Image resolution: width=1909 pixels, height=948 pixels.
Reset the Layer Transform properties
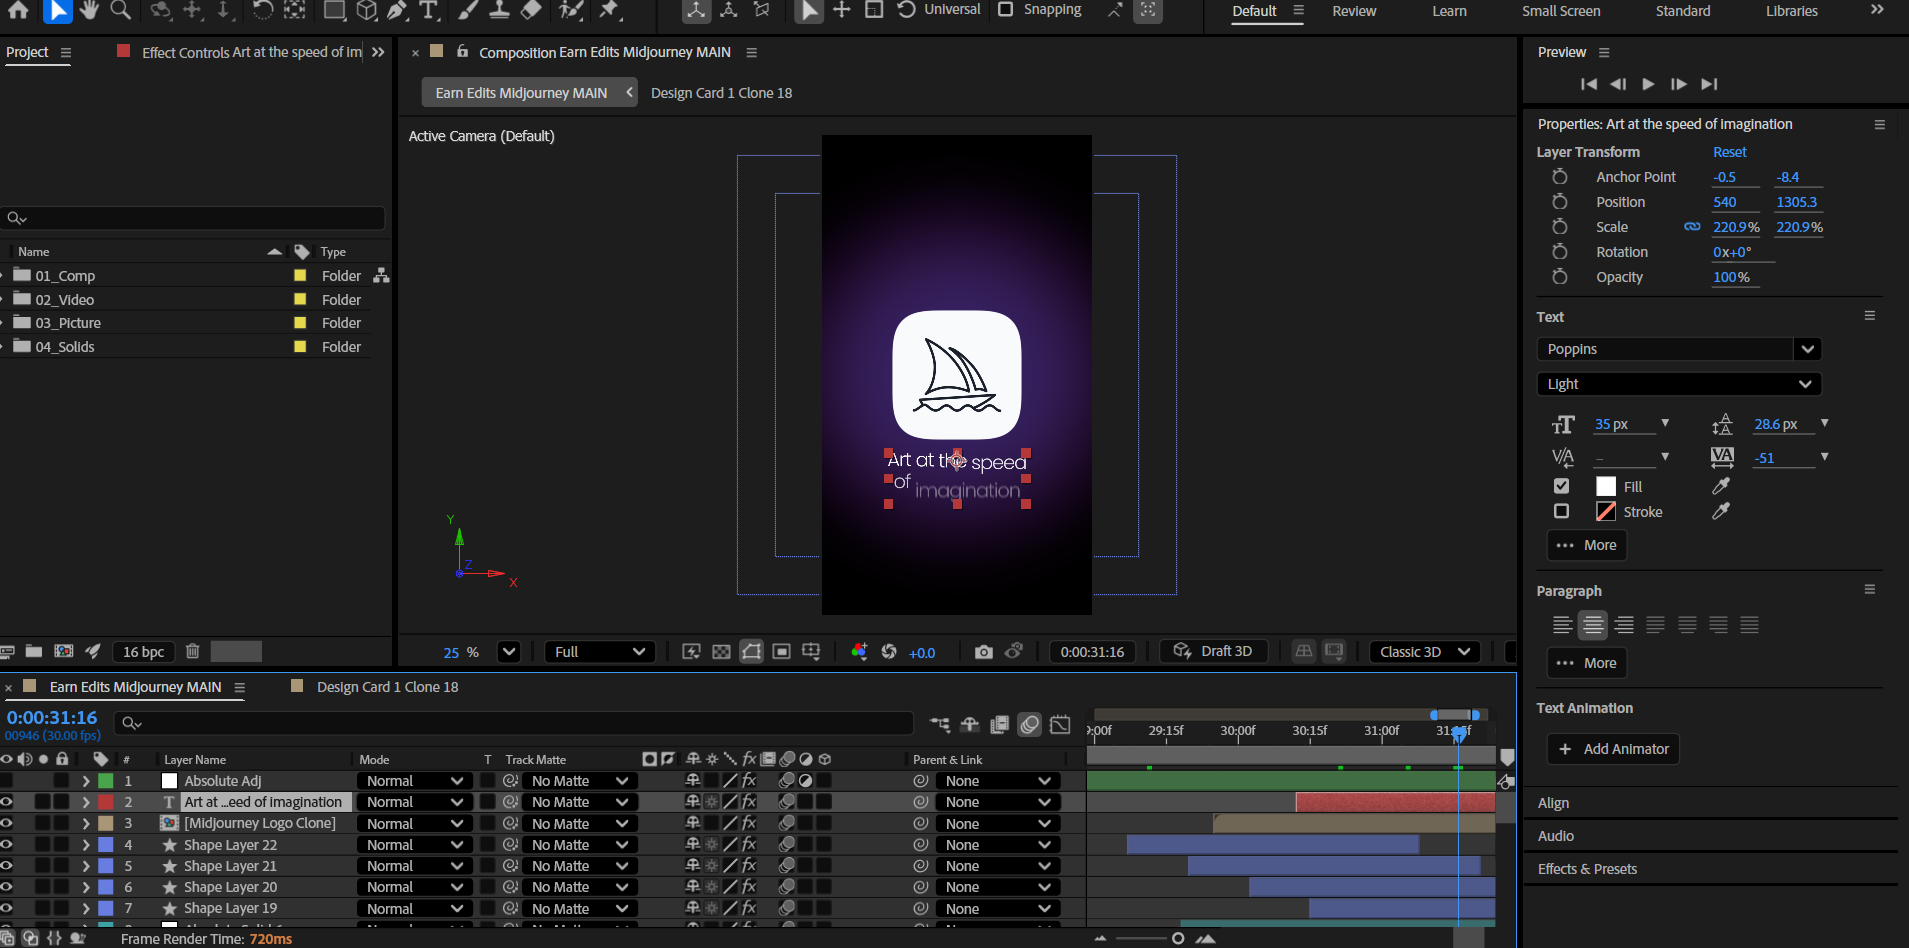pyautogui.click(x=1729, y=152)
